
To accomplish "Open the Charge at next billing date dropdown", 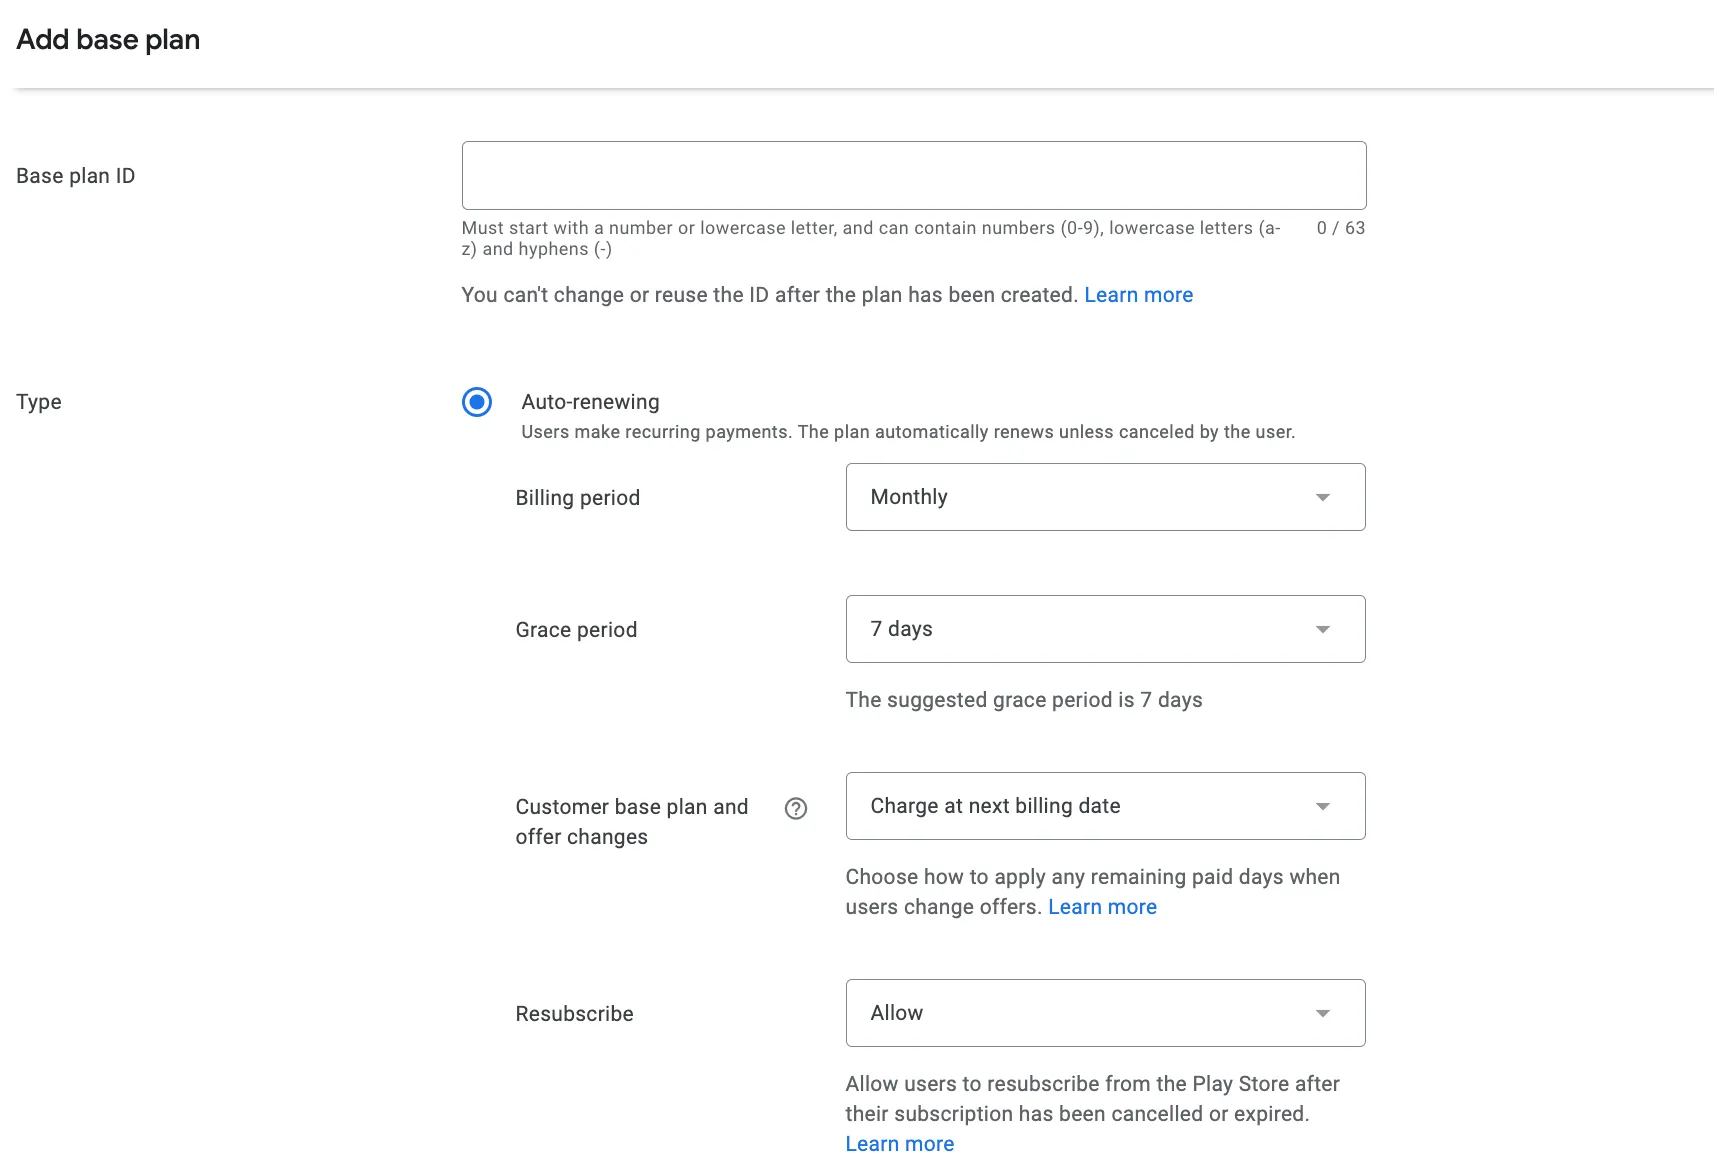I will coord(1080,806).
